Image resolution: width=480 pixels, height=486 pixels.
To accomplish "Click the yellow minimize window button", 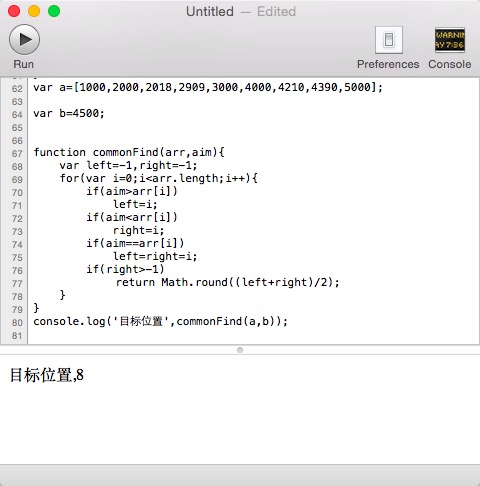I will pos(34,11).
